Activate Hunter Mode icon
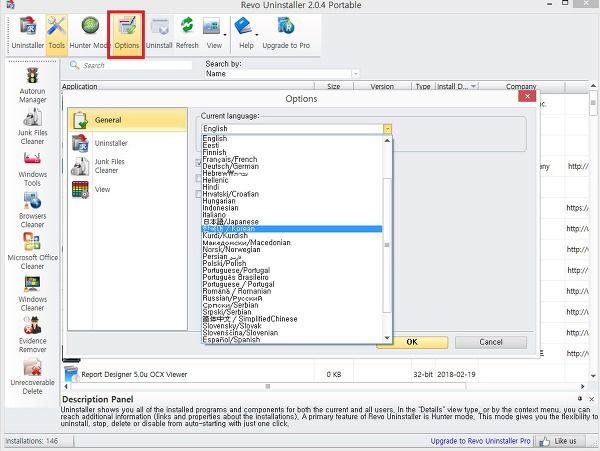The image size is (600, 451). [88, 34]
